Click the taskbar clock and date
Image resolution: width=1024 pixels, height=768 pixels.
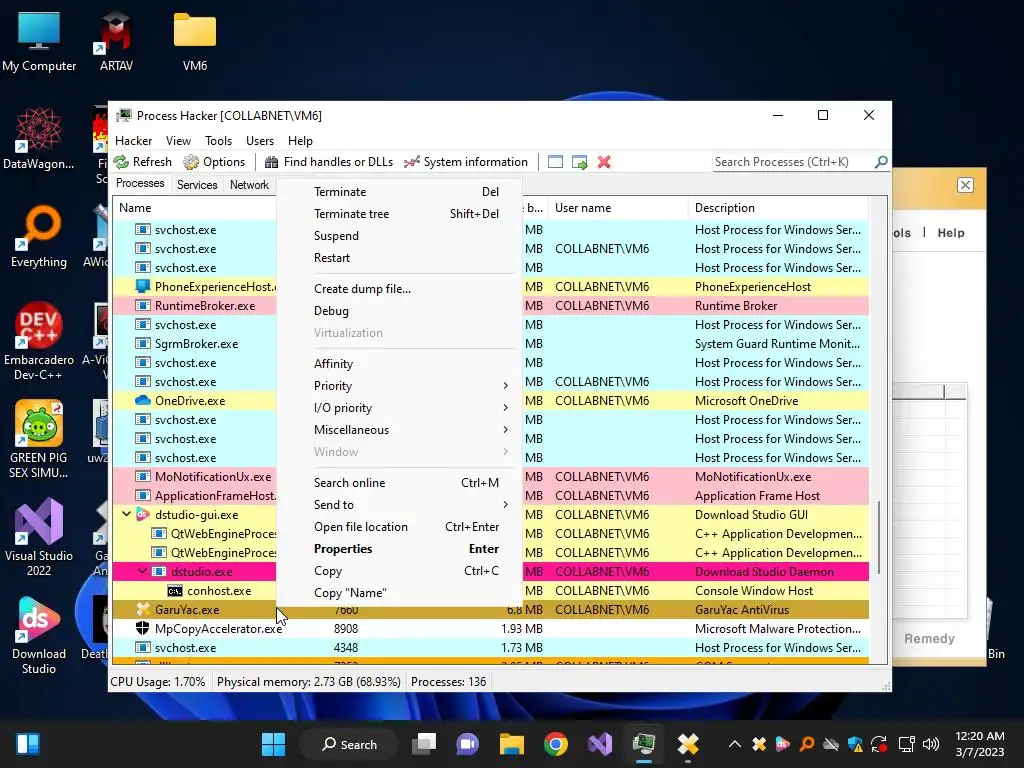980,744
